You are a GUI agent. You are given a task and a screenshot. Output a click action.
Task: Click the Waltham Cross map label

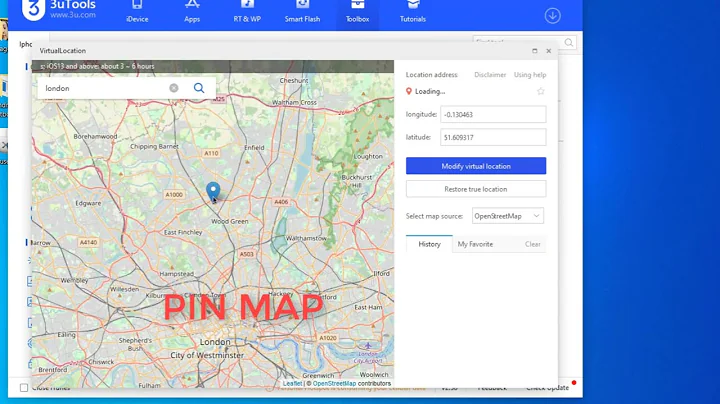point(294,102)
